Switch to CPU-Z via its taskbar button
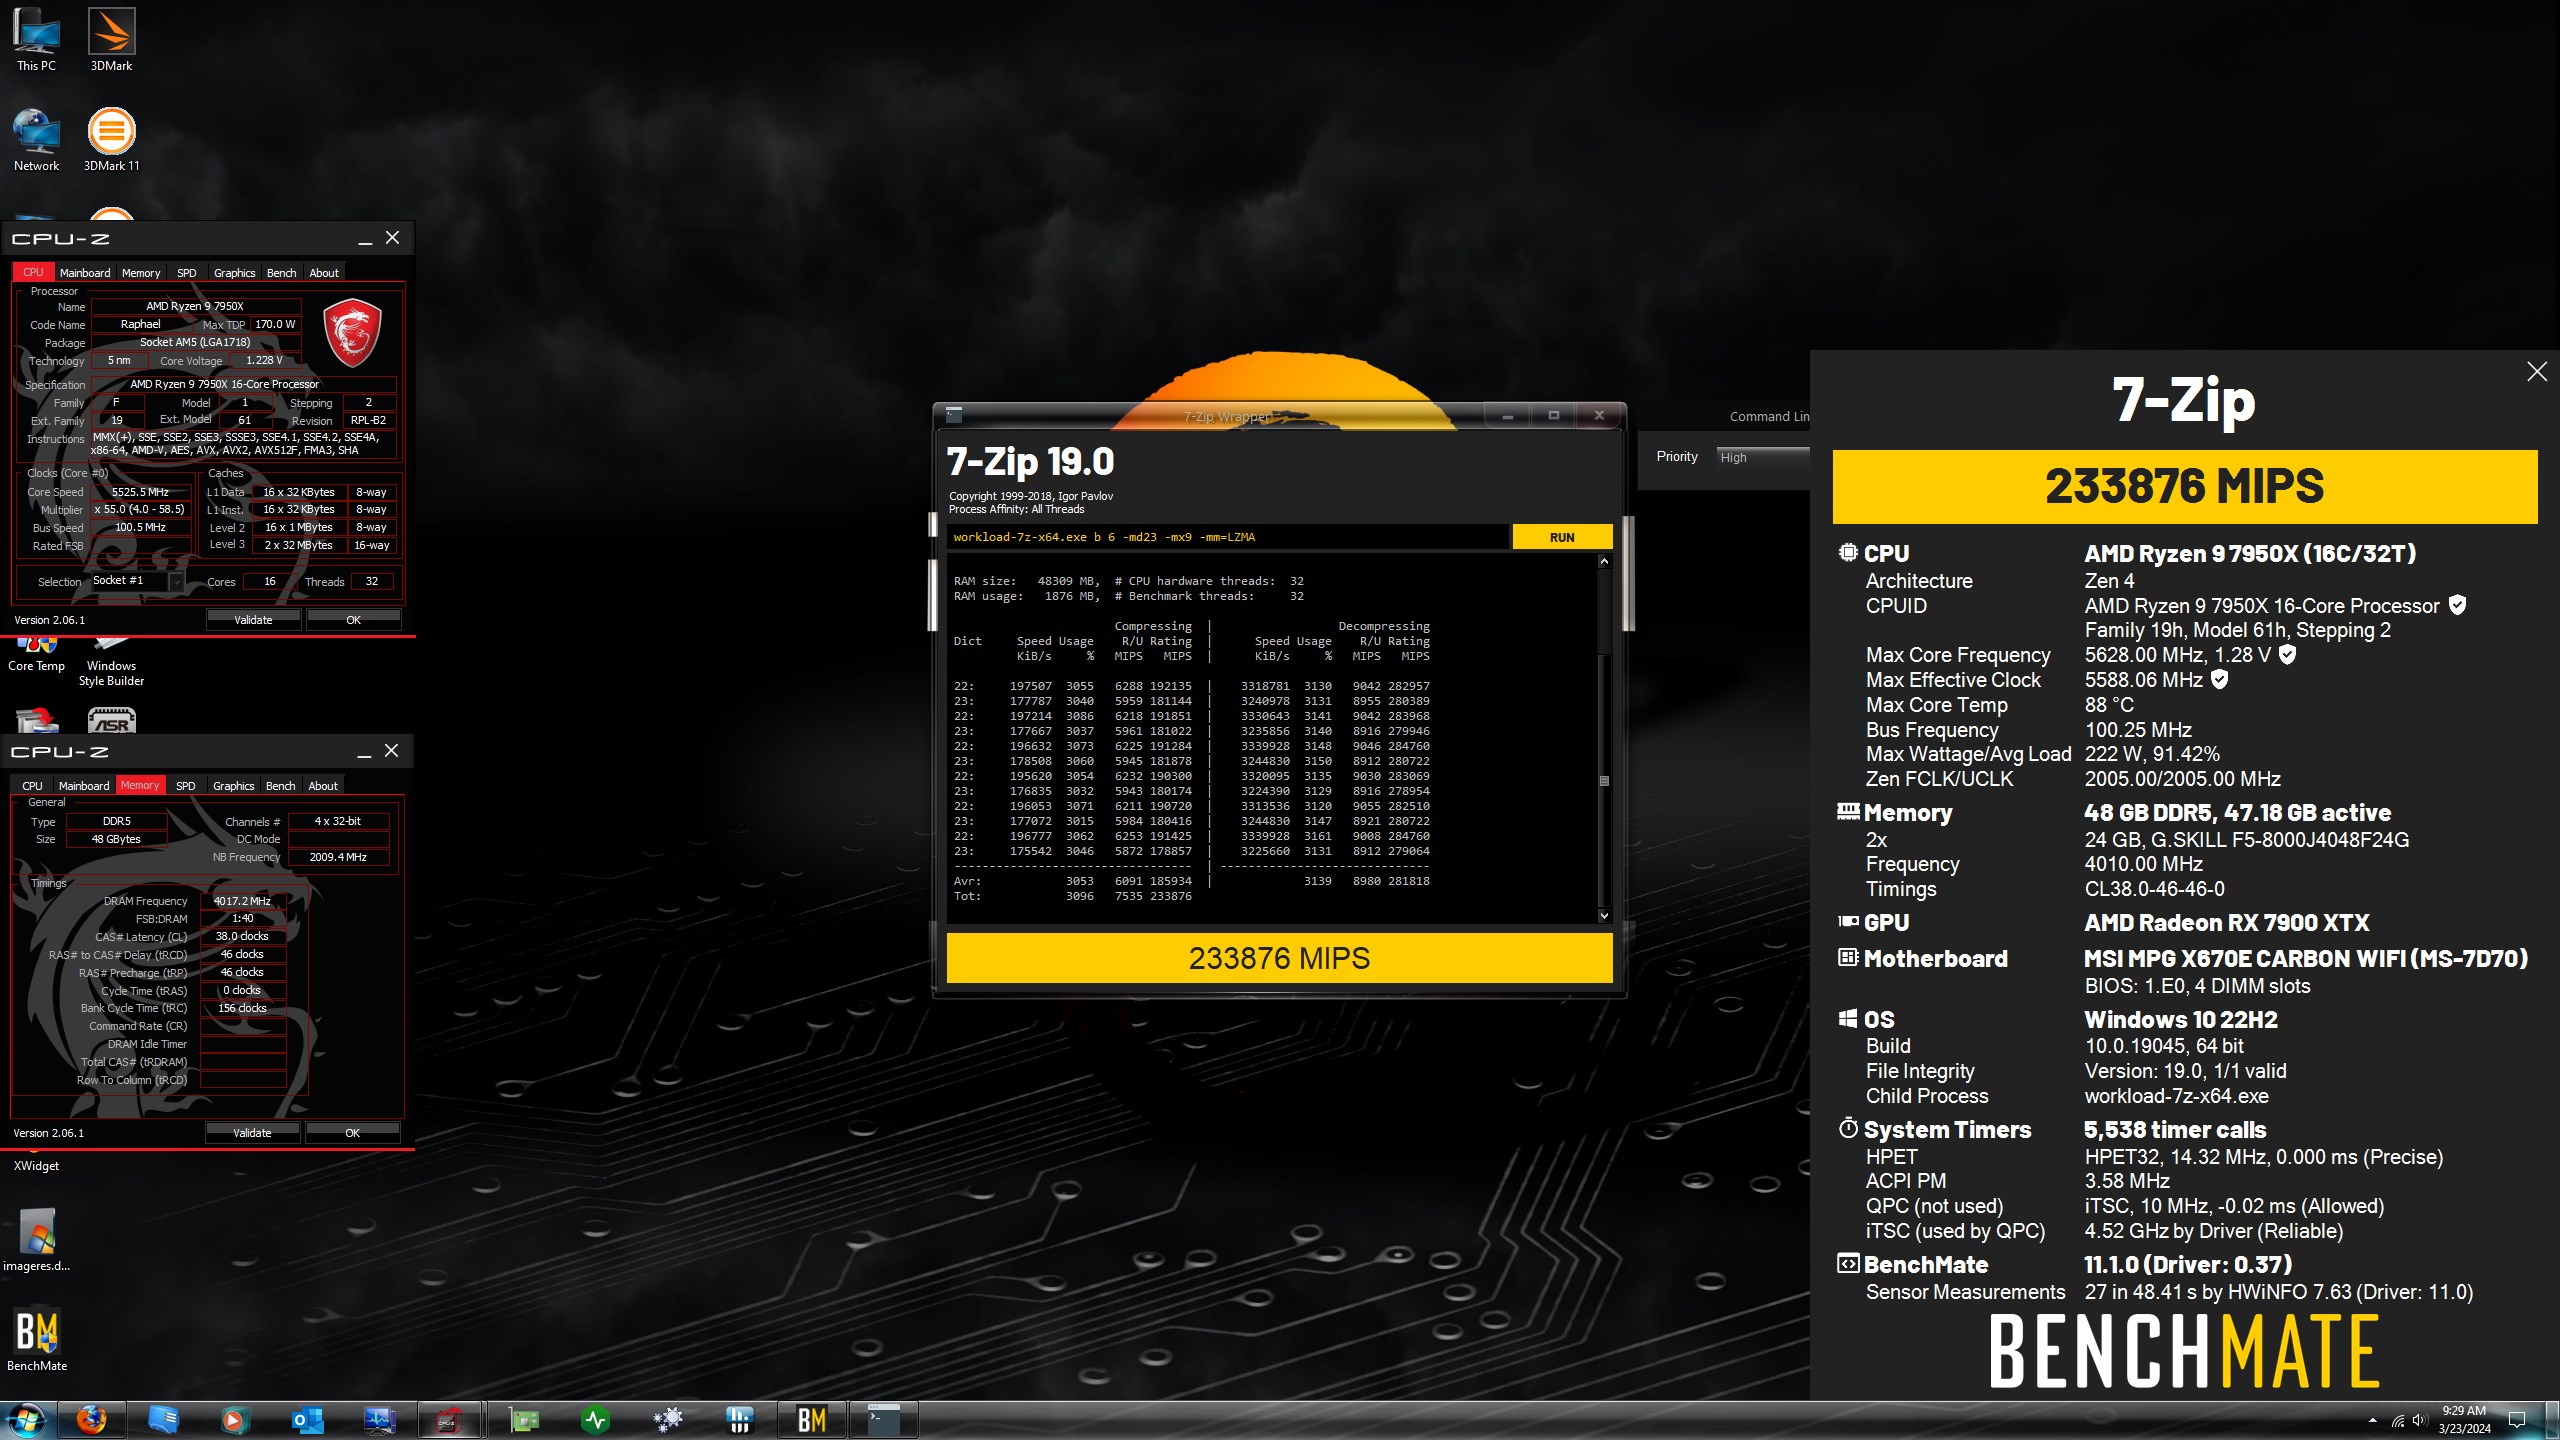The height and width of the screenshot is (1440, 2560). click(x=449, y=1420)
